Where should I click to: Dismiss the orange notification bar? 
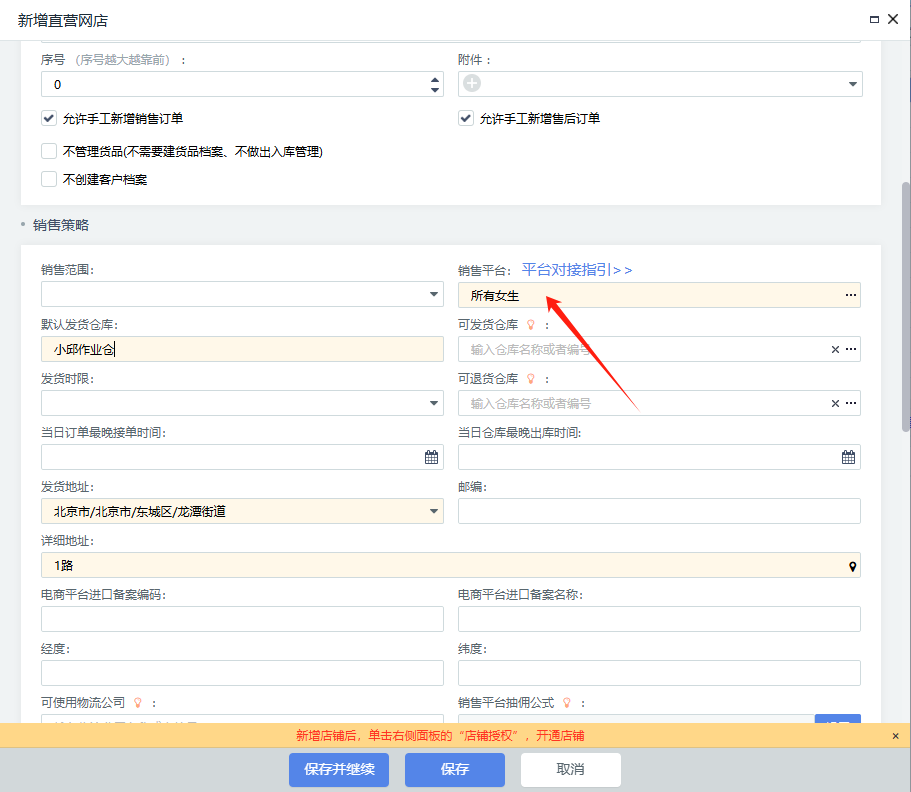coord(895,736)
